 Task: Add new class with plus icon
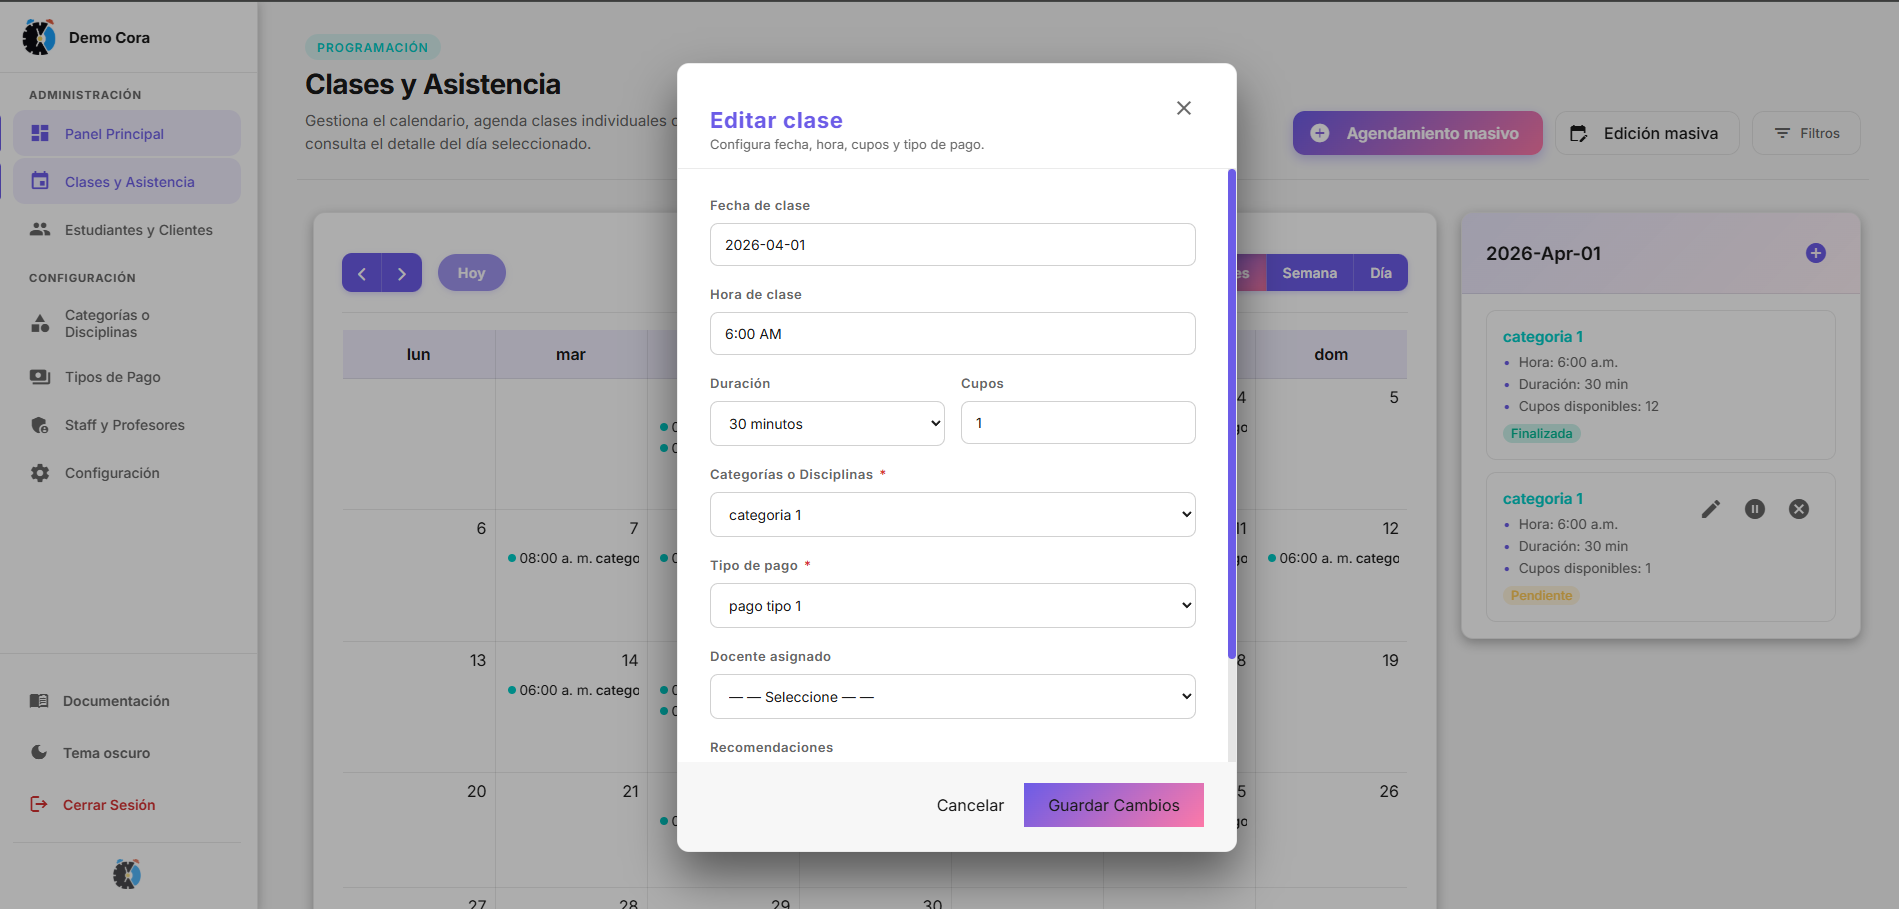click(1815, 253)
